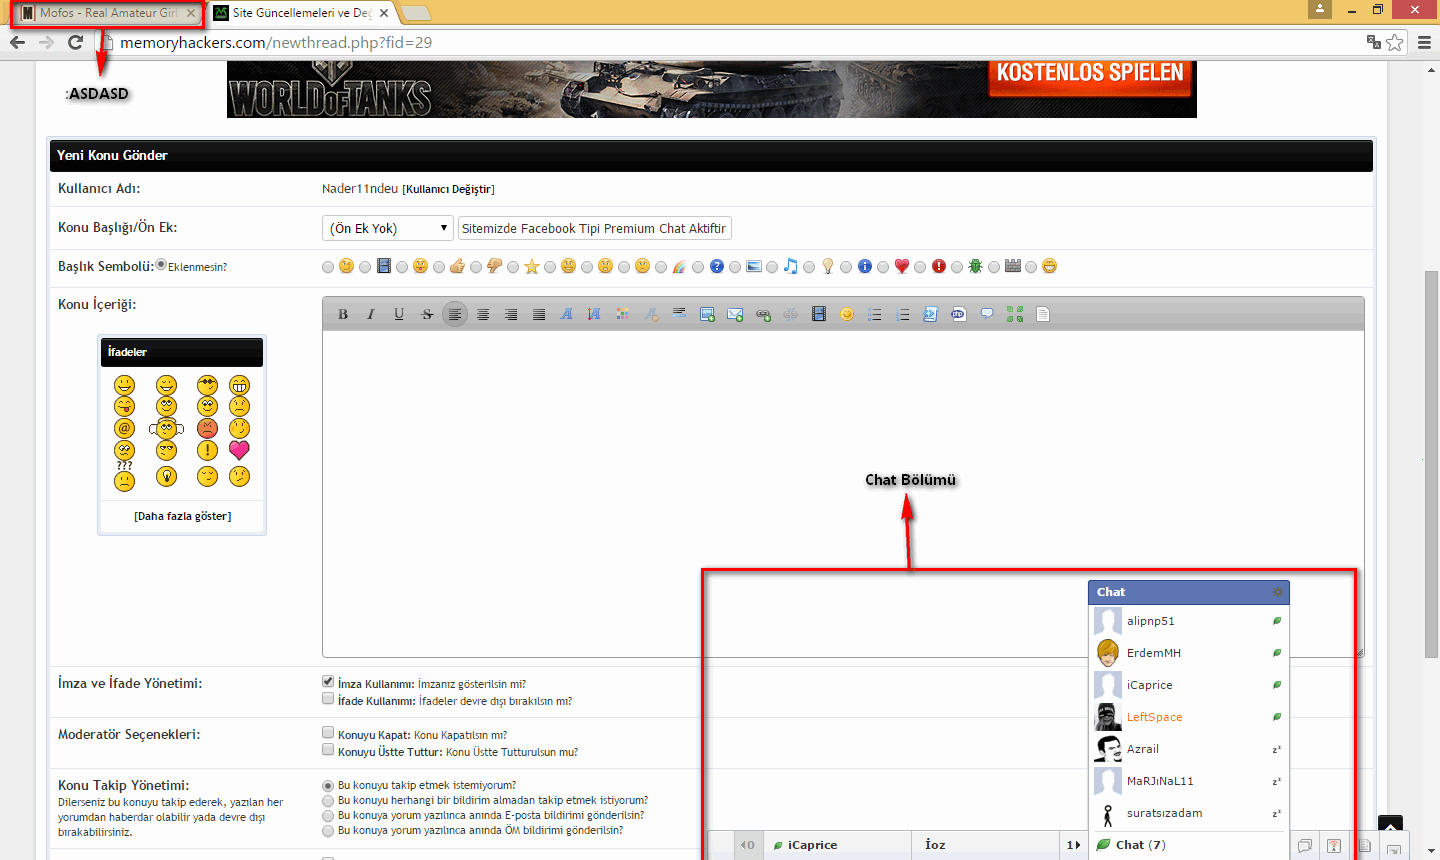Click the unlink icon in toolbar
The height and width of the screenshot is (860, 1440).
click(791, 314)
